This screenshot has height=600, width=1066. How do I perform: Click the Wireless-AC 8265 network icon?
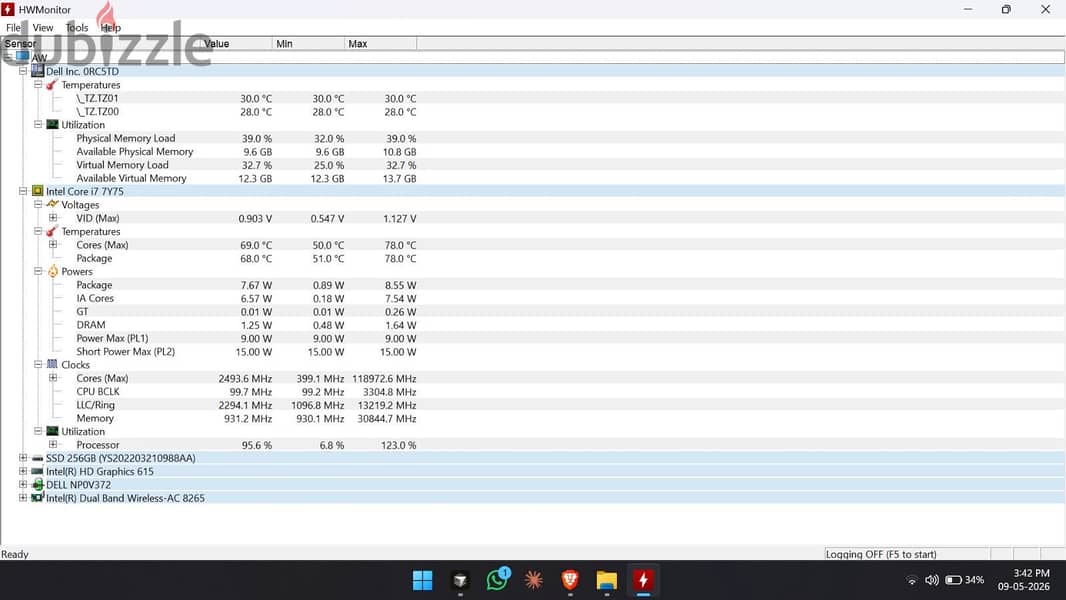pyautogui.click(x=38, y=497)
